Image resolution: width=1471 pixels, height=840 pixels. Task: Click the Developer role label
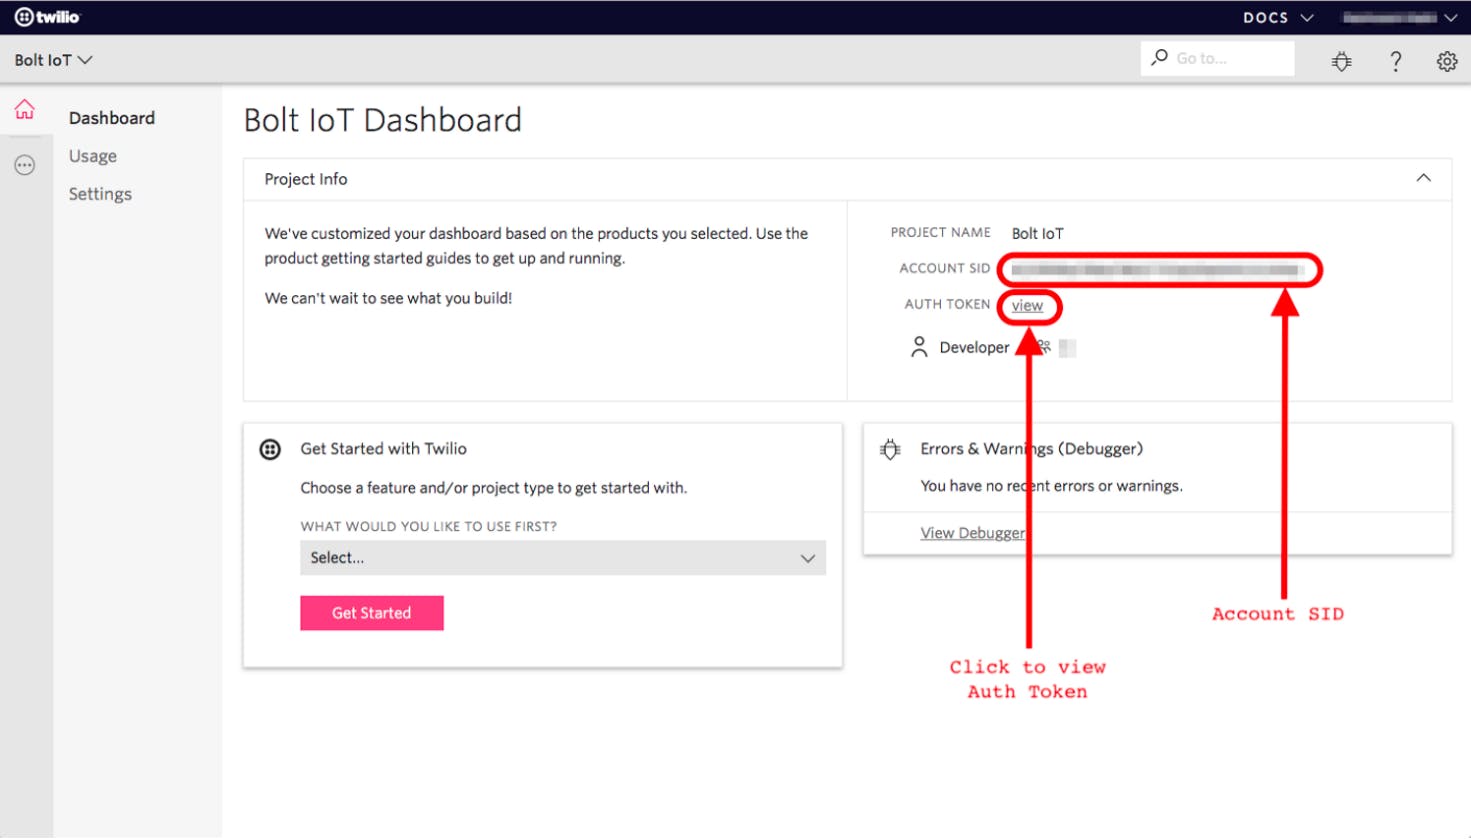(974, 347)
